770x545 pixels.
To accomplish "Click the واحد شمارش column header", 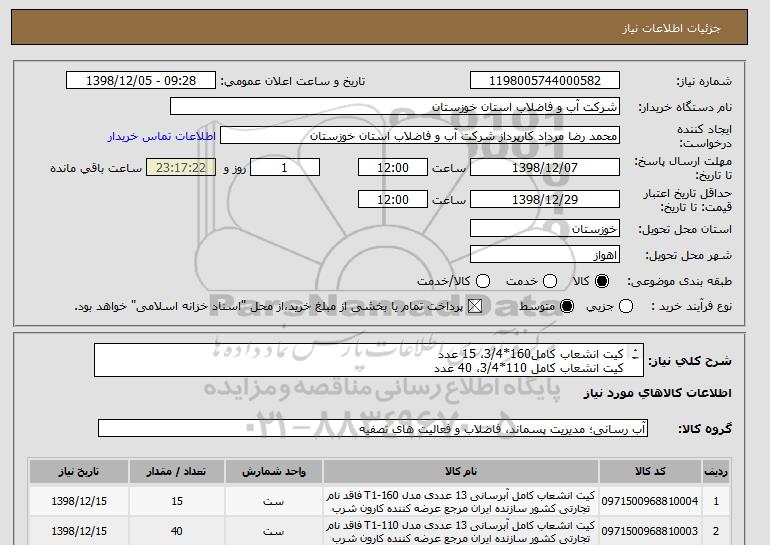I will 274,471.
